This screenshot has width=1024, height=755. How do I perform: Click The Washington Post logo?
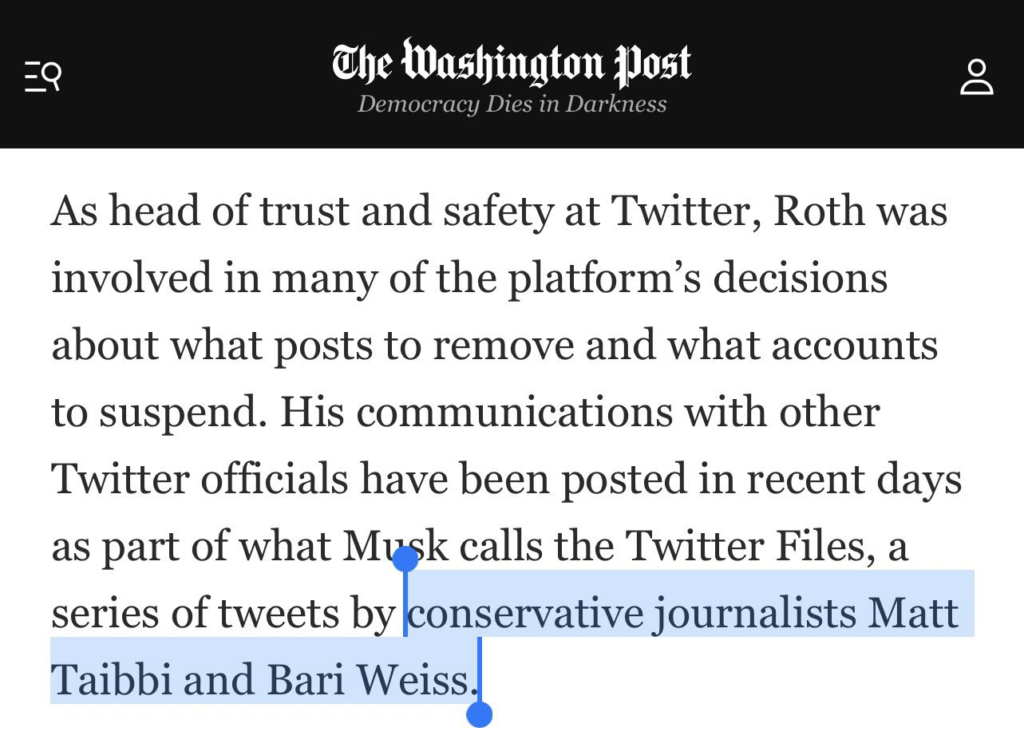point(511,62)
